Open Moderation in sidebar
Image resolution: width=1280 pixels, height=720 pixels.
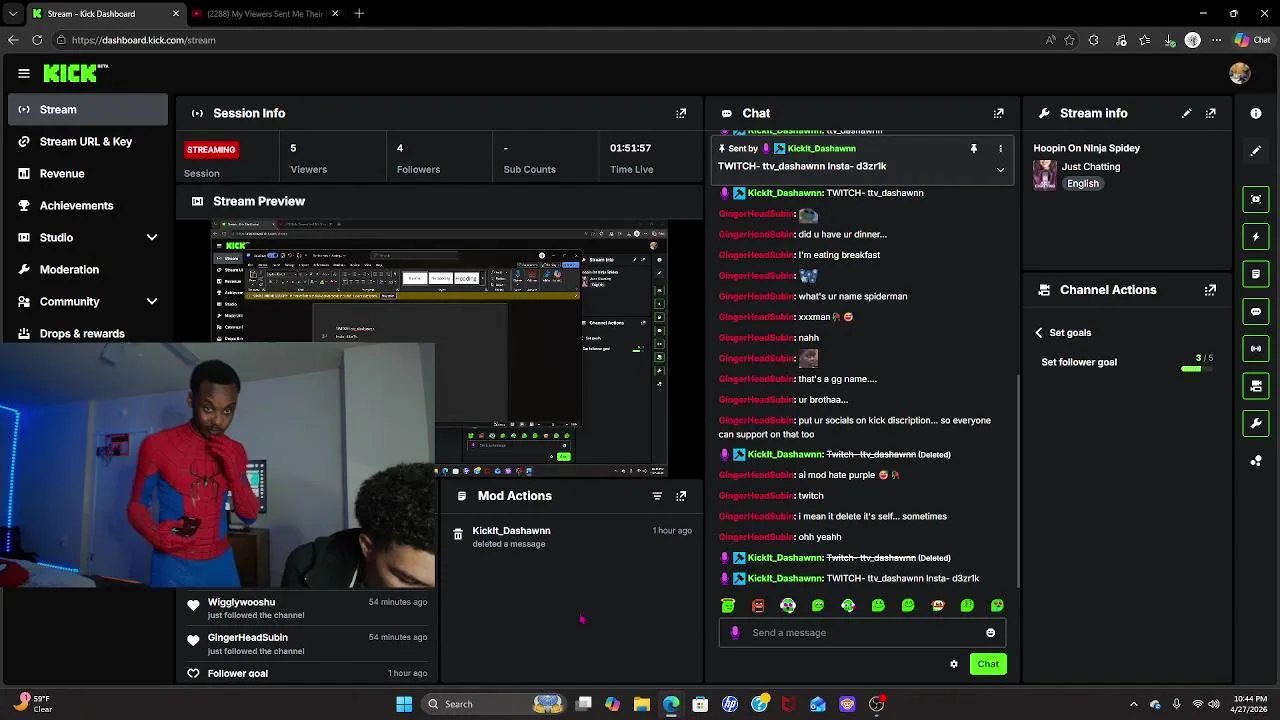88,270
